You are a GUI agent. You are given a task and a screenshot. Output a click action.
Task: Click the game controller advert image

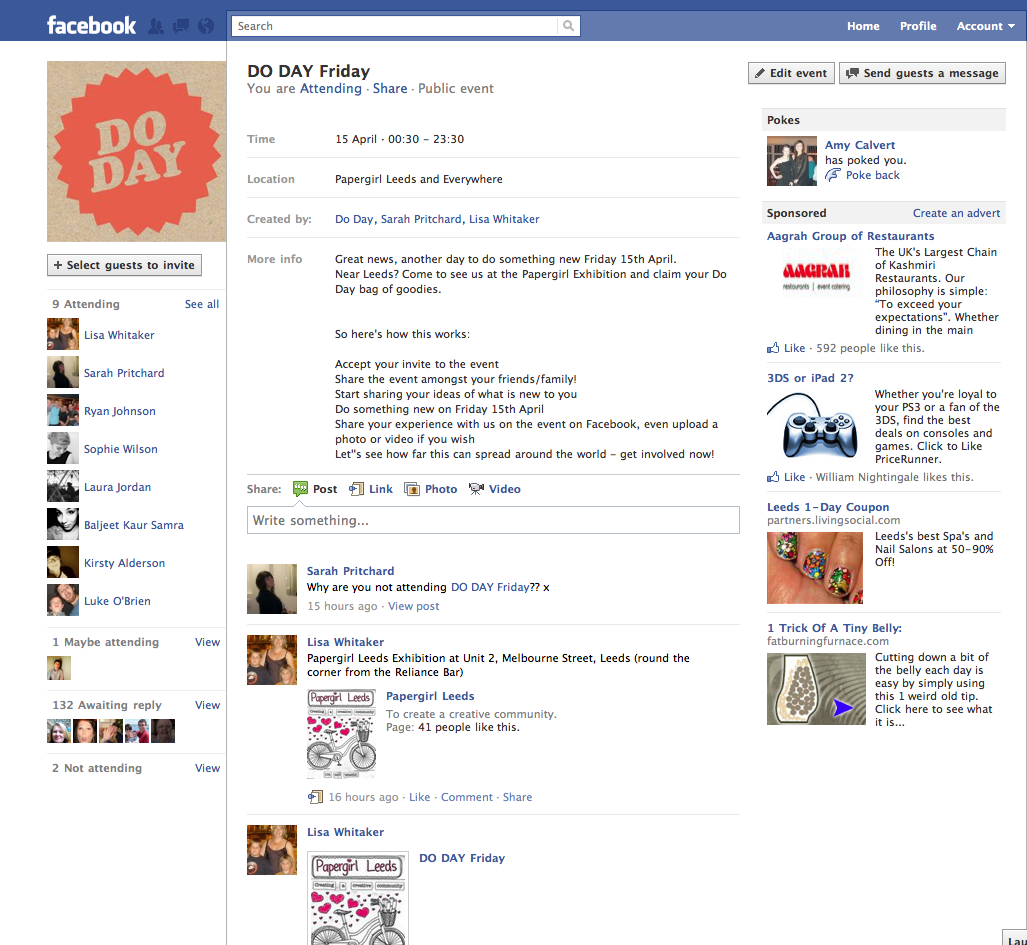[813, 424]
